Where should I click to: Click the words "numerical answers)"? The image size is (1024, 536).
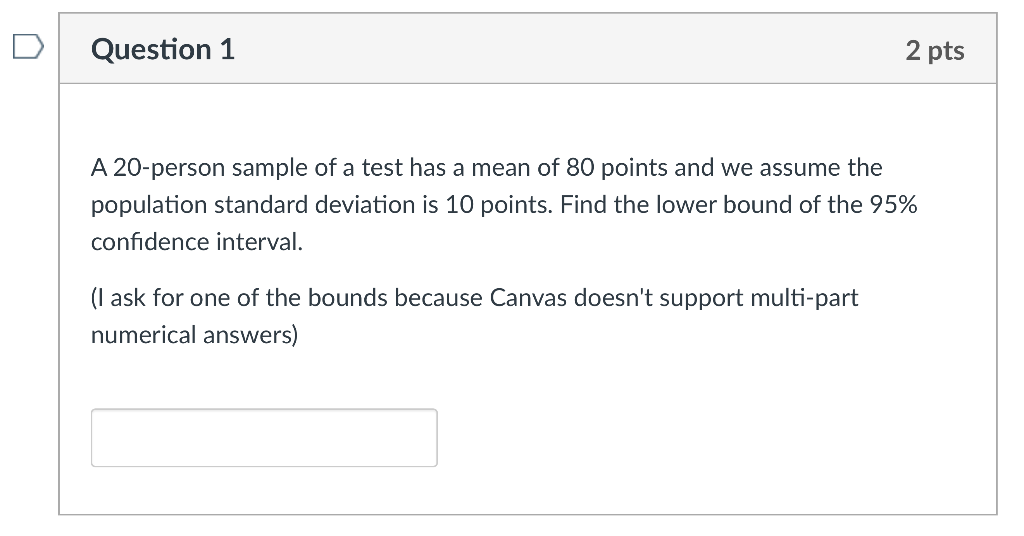[194, 335]
